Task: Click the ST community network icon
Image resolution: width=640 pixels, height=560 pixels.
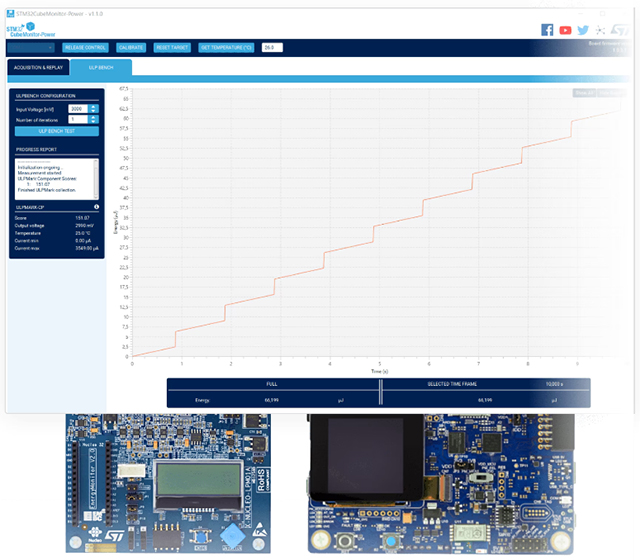Action: tap(600, 30)
